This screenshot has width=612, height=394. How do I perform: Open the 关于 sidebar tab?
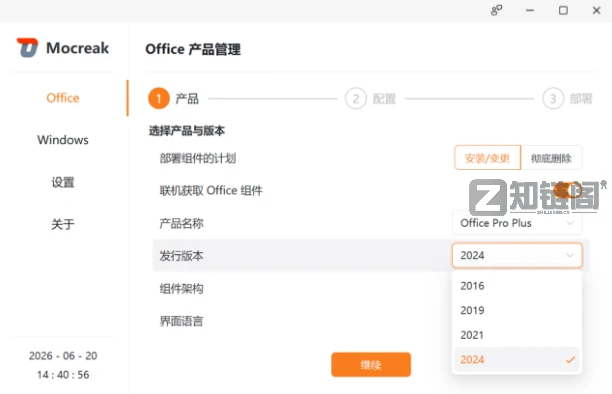coord(63,224)
